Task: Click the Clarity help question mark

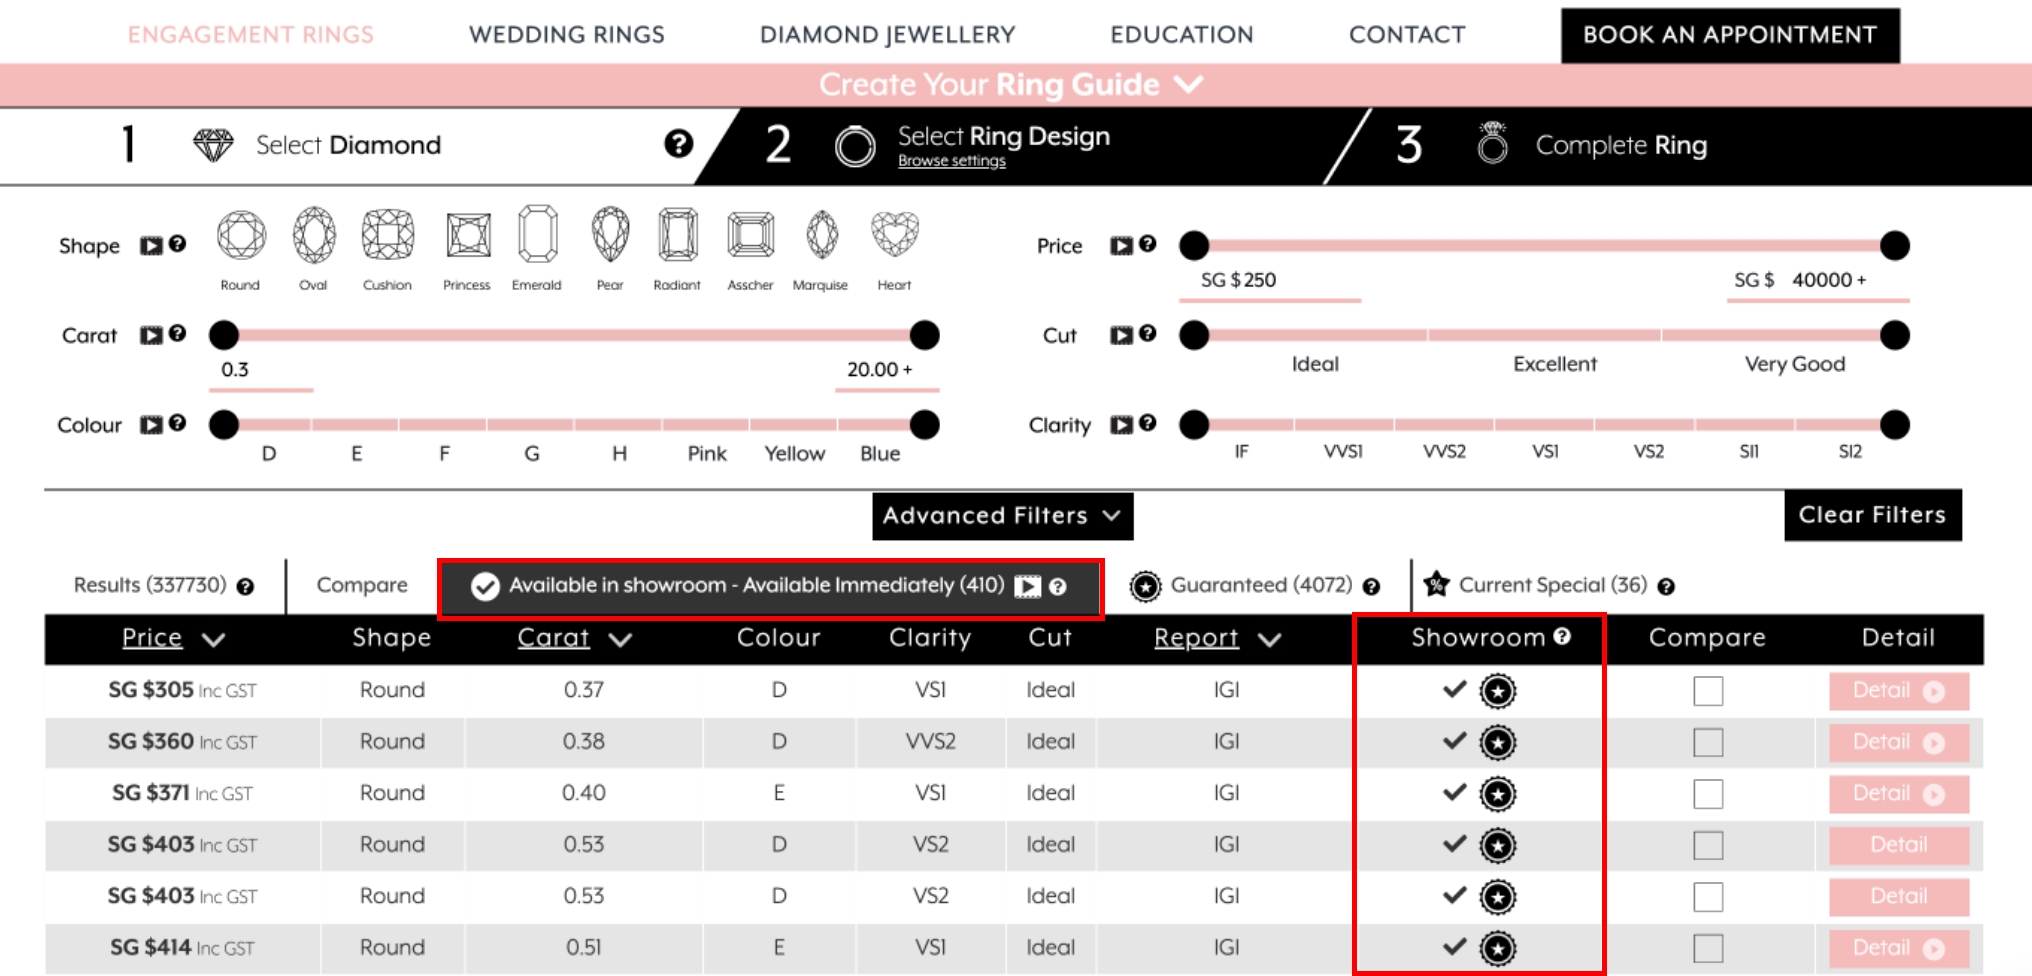Action: [x=1148, y=424]
